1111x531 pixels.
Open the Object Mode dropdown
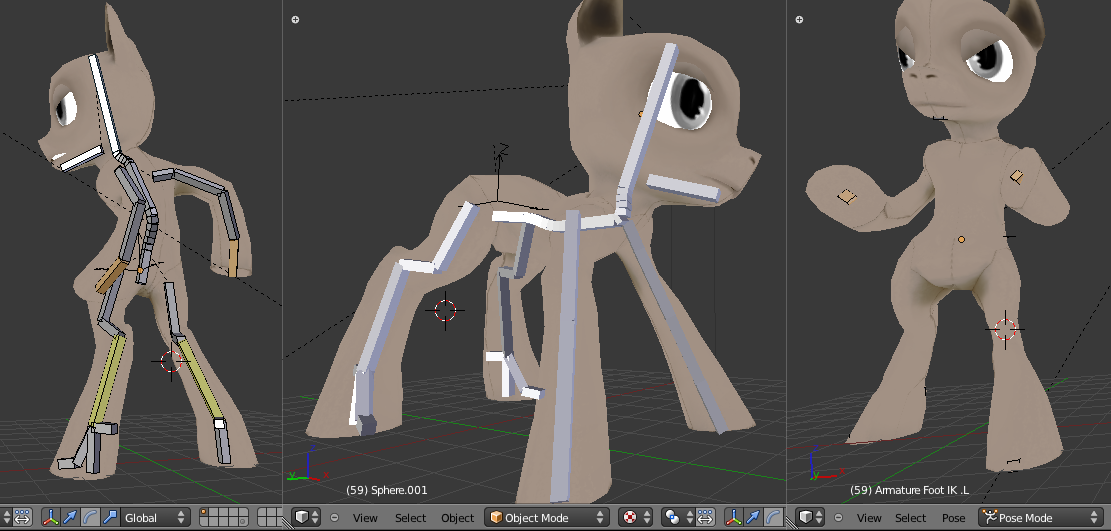click(x=547, y=518)
